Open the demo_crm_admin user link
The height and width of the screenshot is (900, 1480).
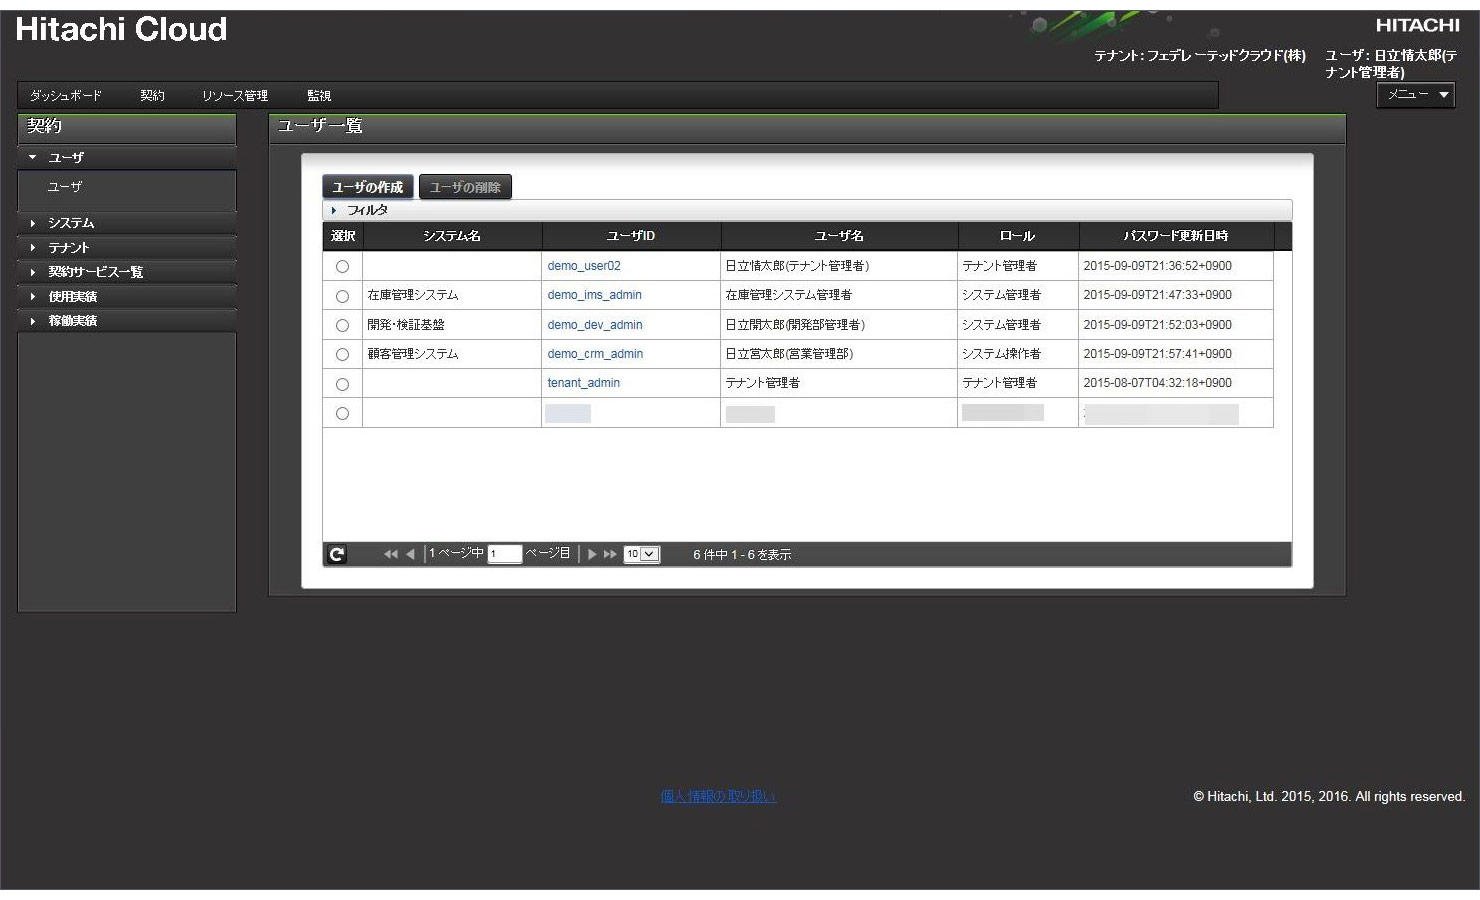pos(595,354)
